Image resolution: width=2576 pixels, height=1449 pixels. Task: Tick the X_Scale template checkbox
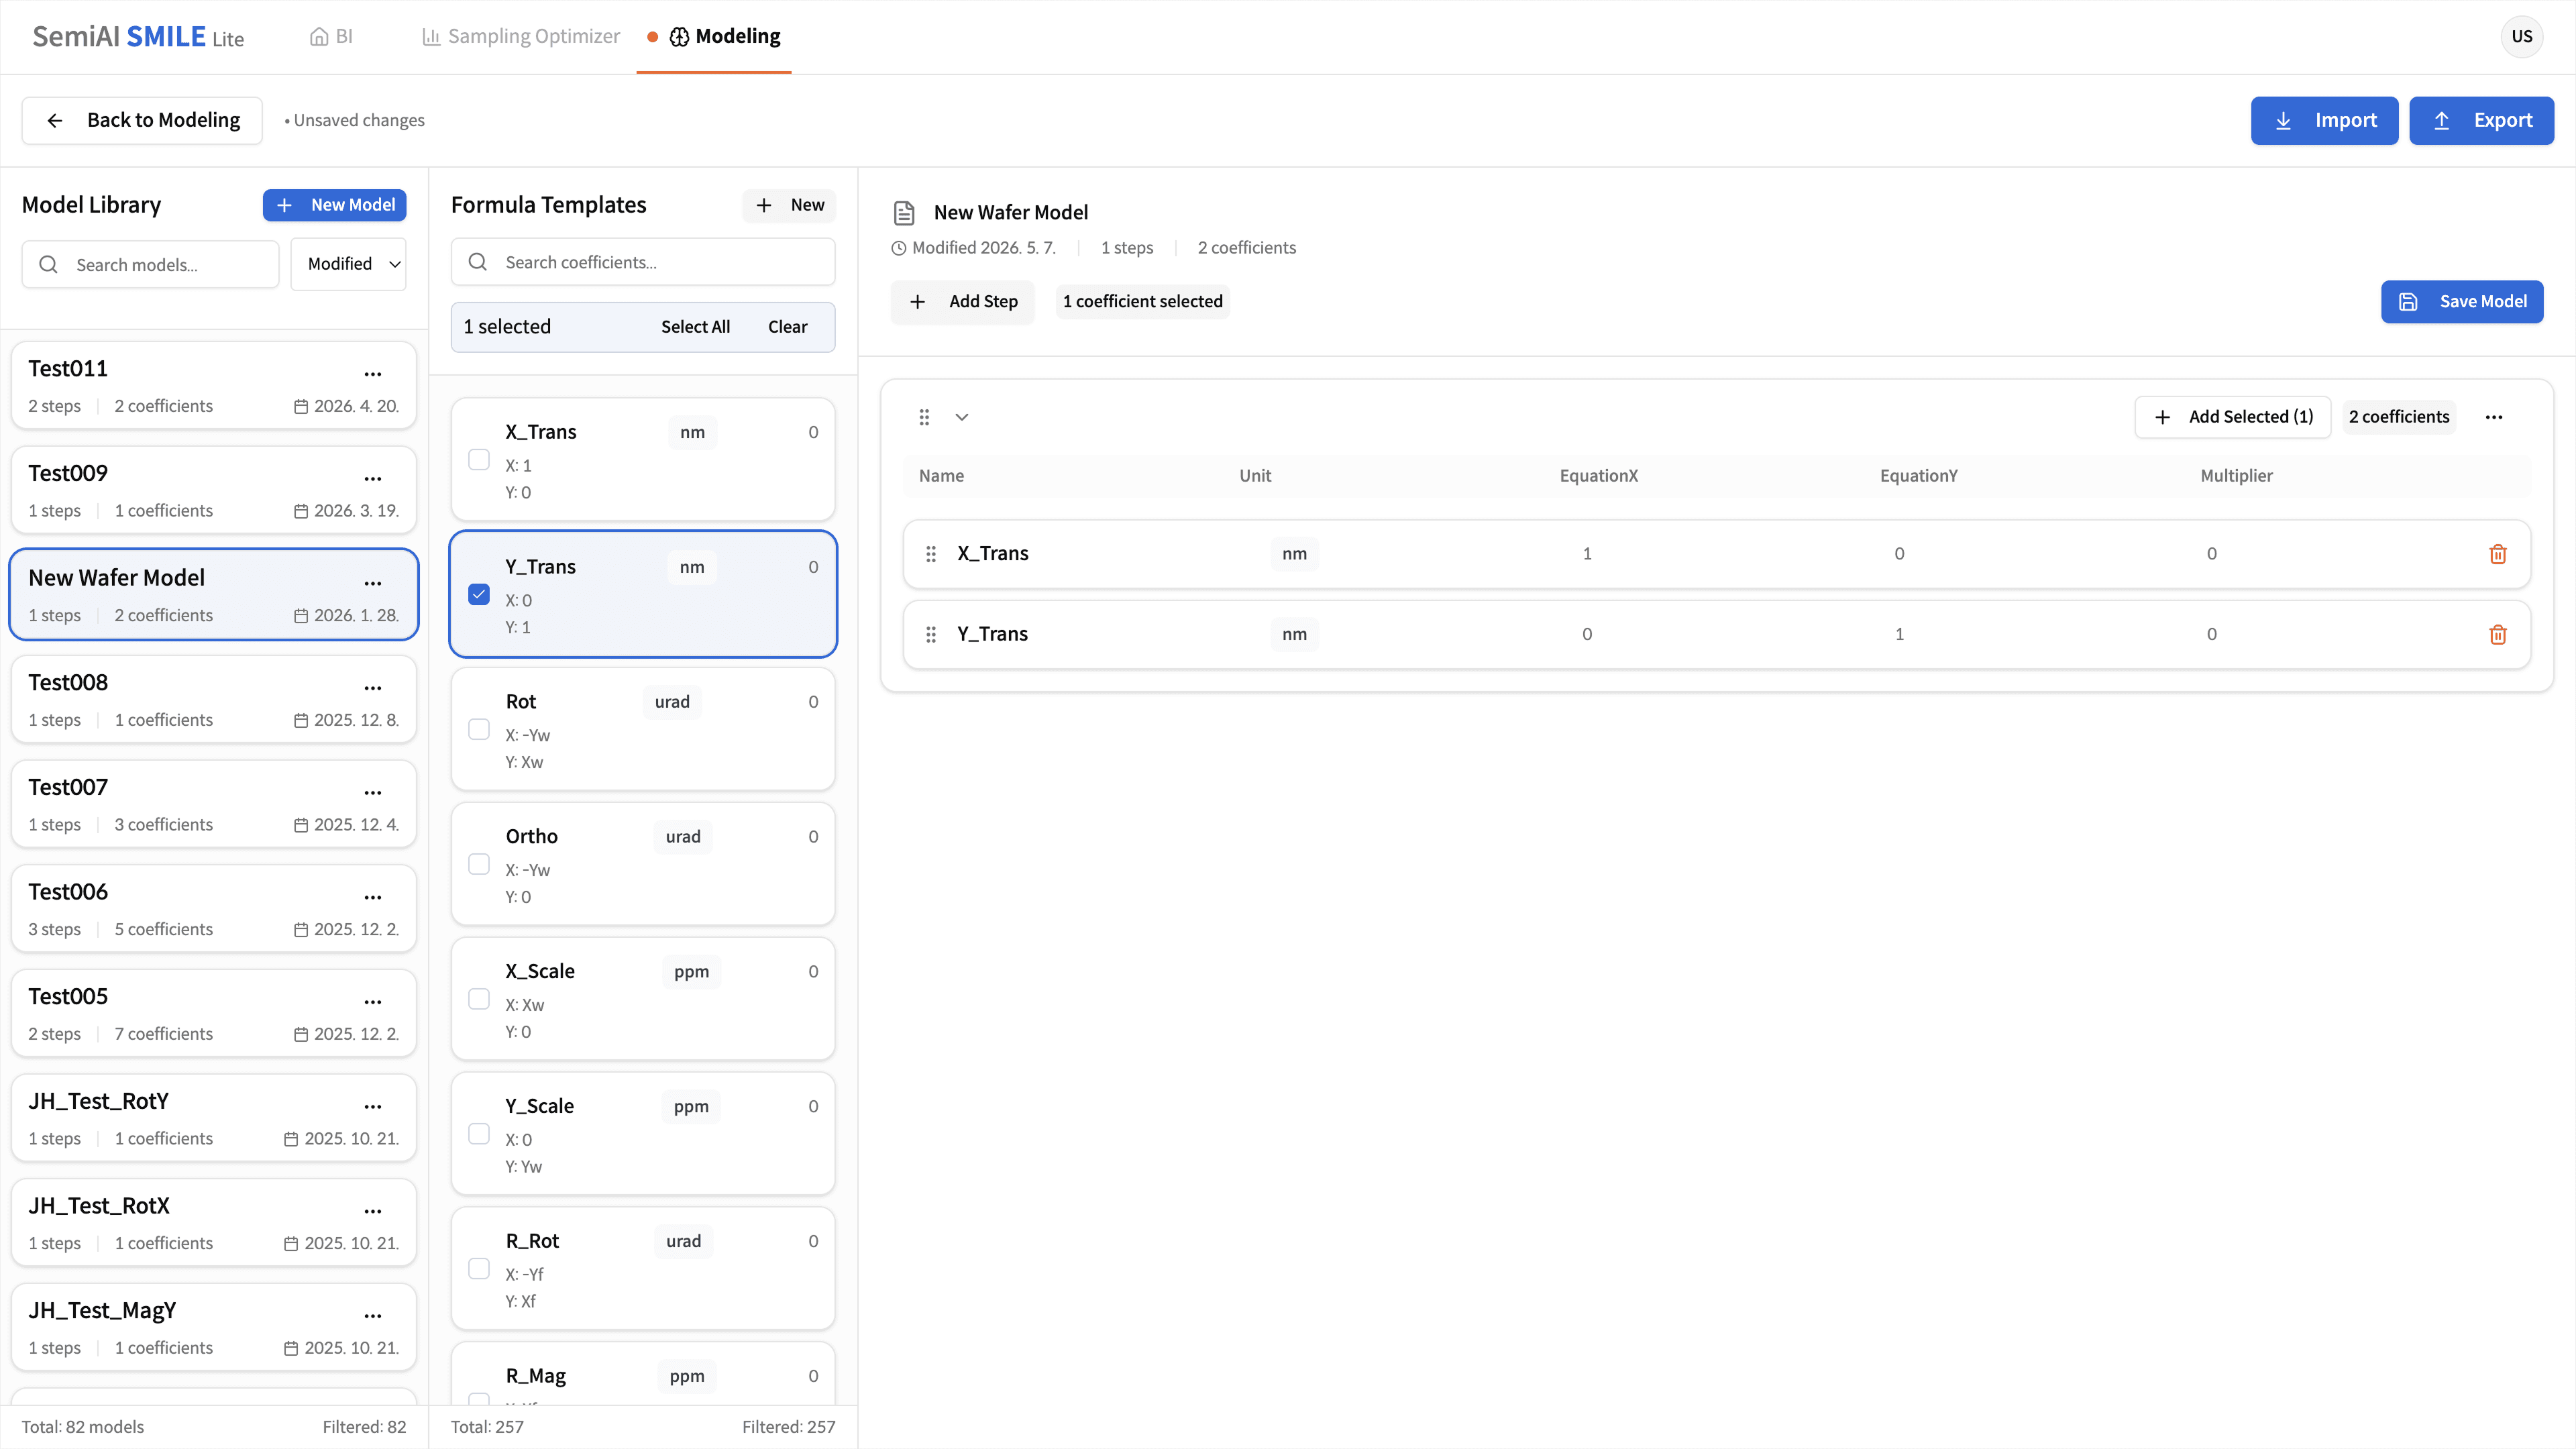(479, 999)
